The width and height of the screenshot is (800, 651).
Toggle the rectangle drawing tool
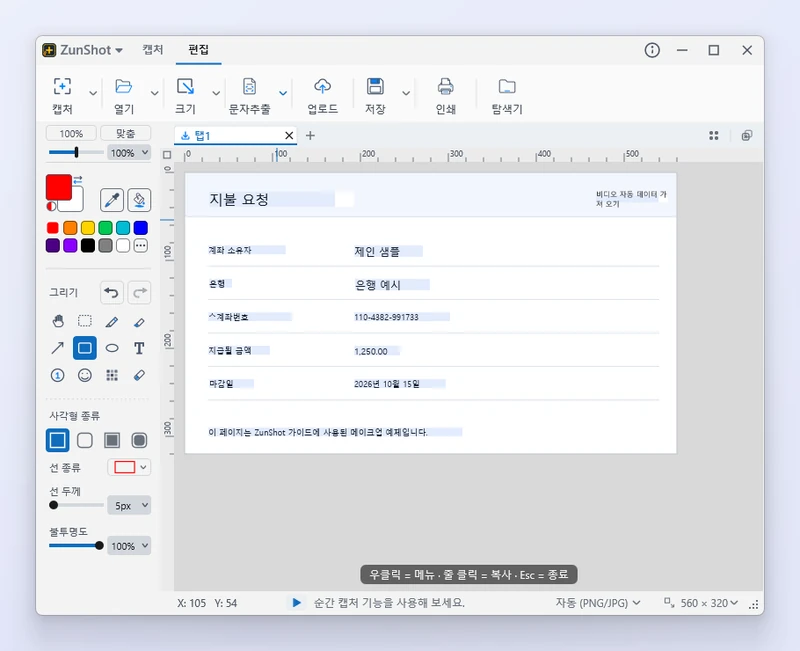85,348
